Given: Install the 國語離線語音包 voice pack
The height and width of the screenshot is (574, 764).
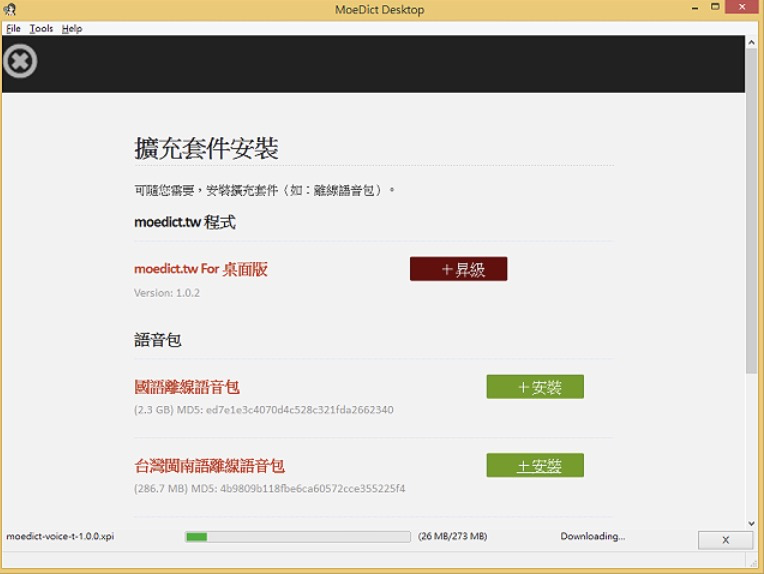Looking at the screenshot, I should pos(535,387).
